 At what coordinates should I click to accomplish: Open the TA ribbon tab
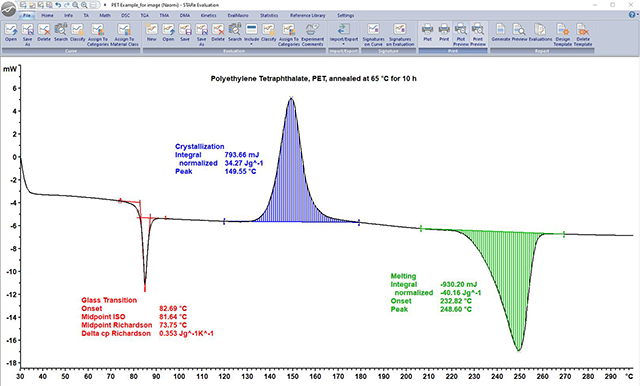[86, 16]
